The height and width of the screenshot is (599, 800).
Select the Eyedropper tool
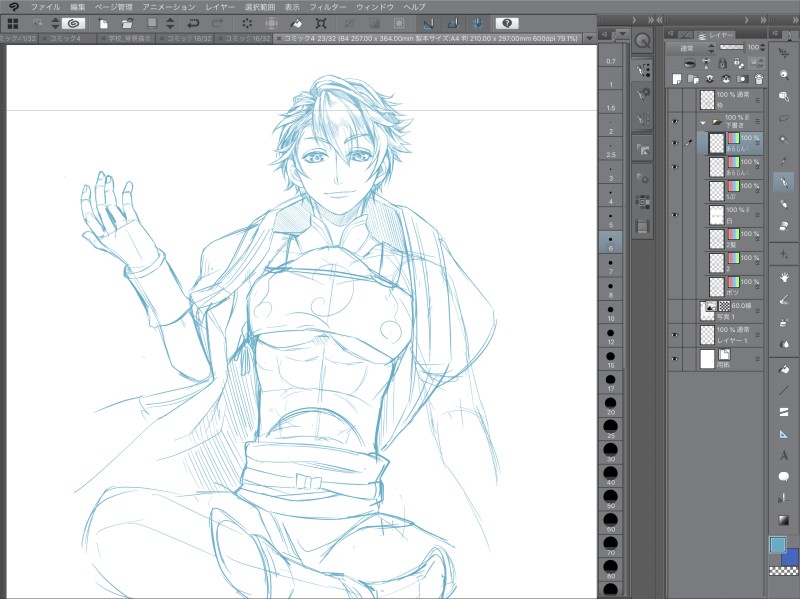784,161
